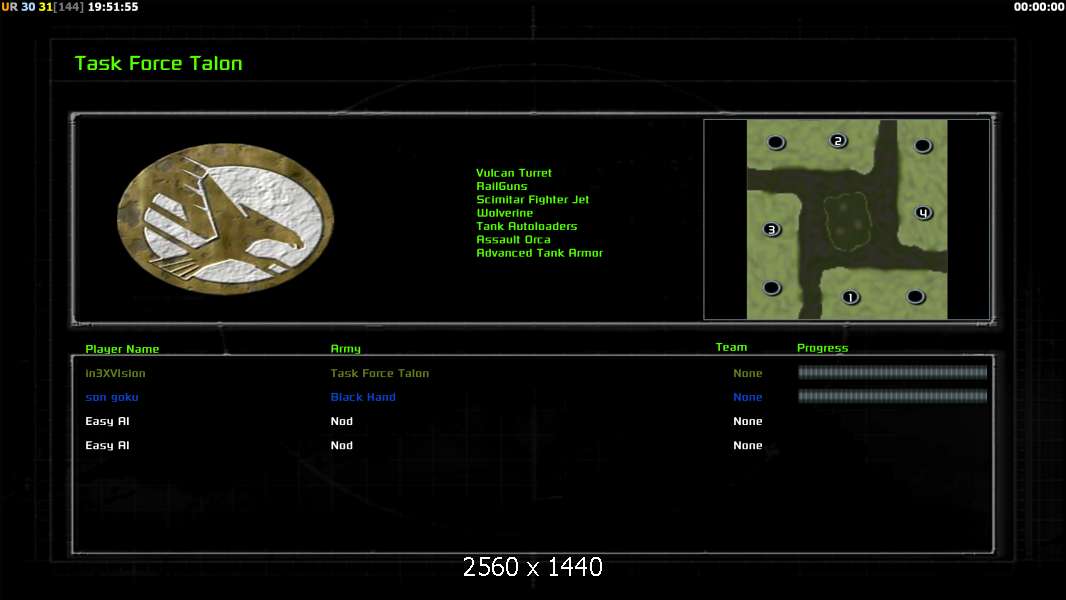
Task: Pick the unnumbered bottom-left map start spot
Action: tap(771, 287)
